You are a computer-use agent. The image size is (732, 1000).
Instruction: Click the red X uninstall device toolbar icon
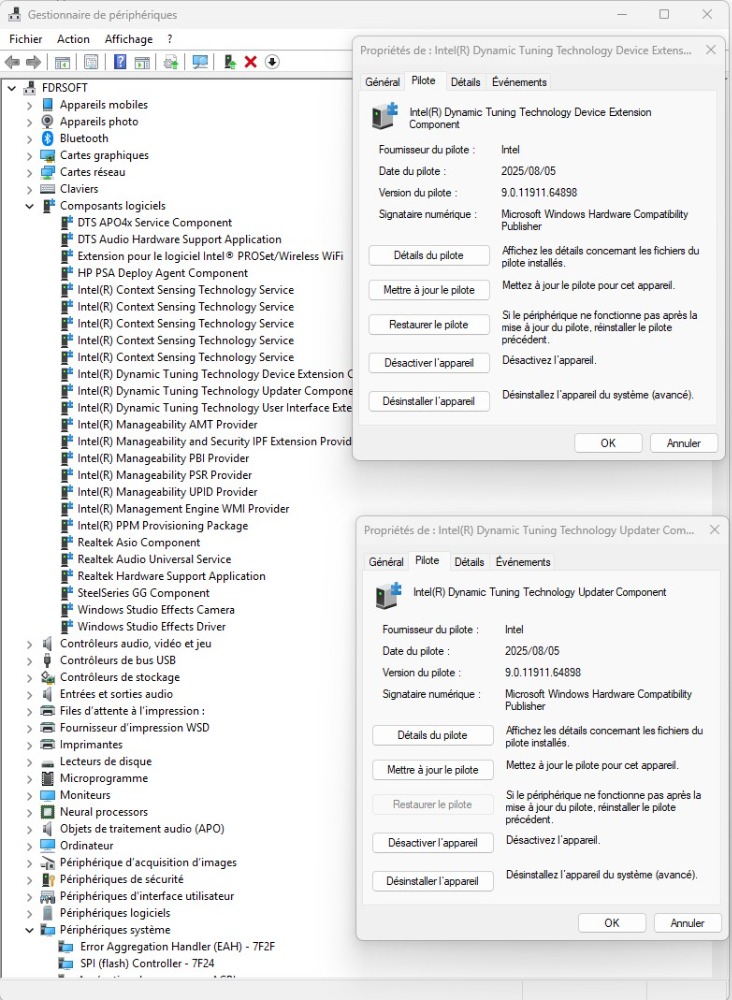[250, 62]
